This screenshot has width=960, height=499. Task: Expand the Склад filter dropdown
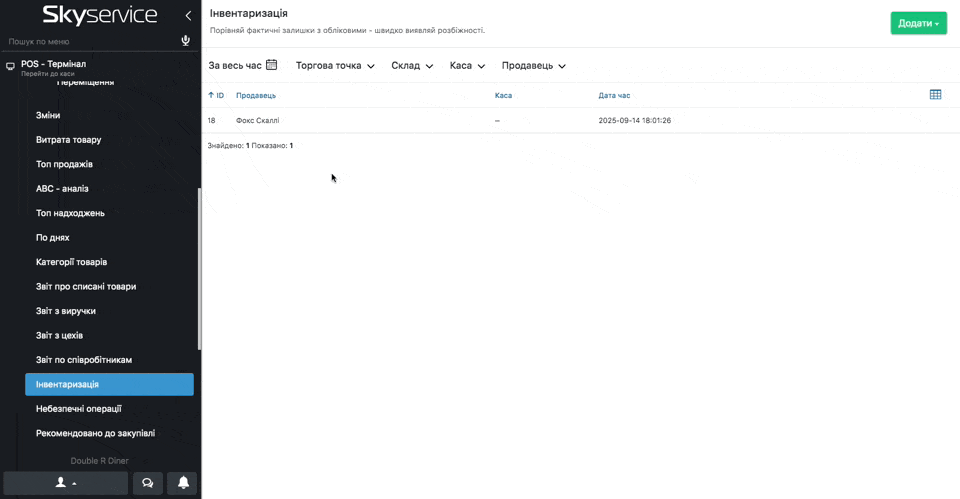pyautogui.click(x=412, y=66)
